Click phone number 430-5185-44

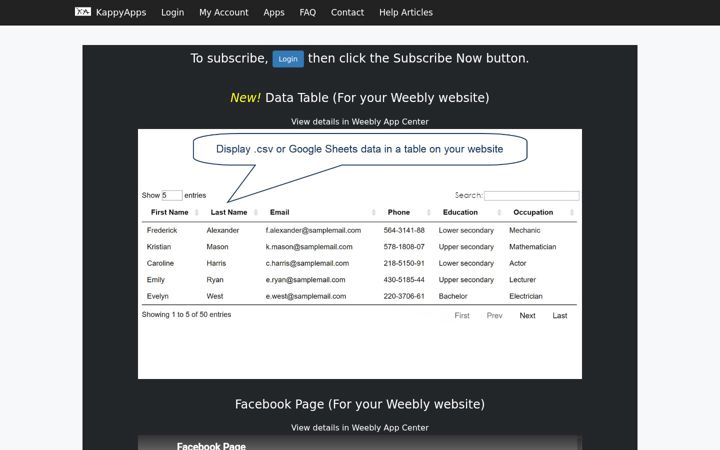tap(404, 280)
